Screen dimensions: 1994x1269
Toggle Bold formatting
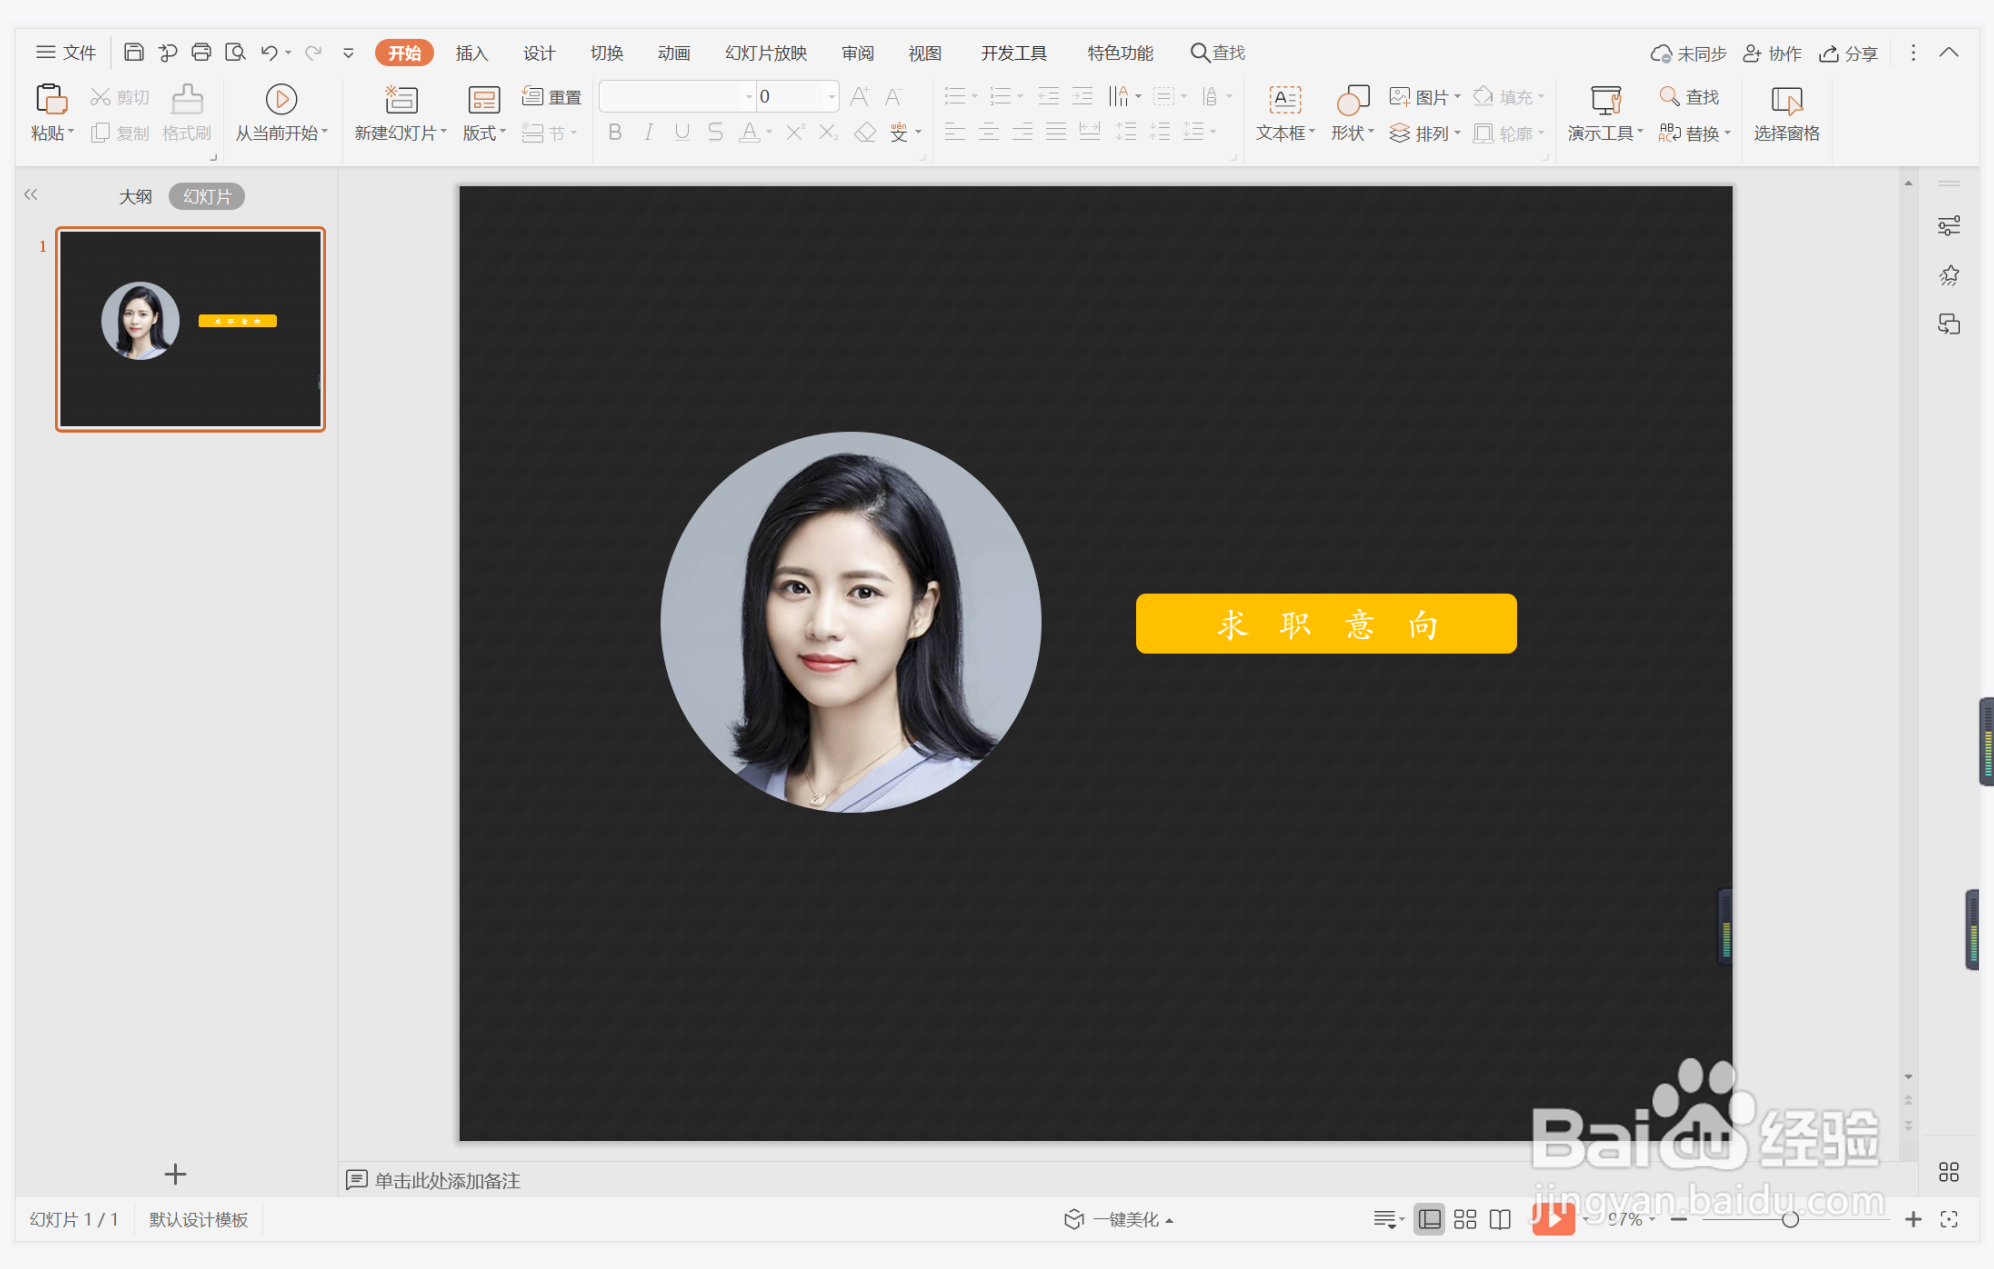[x=615, y=132]
